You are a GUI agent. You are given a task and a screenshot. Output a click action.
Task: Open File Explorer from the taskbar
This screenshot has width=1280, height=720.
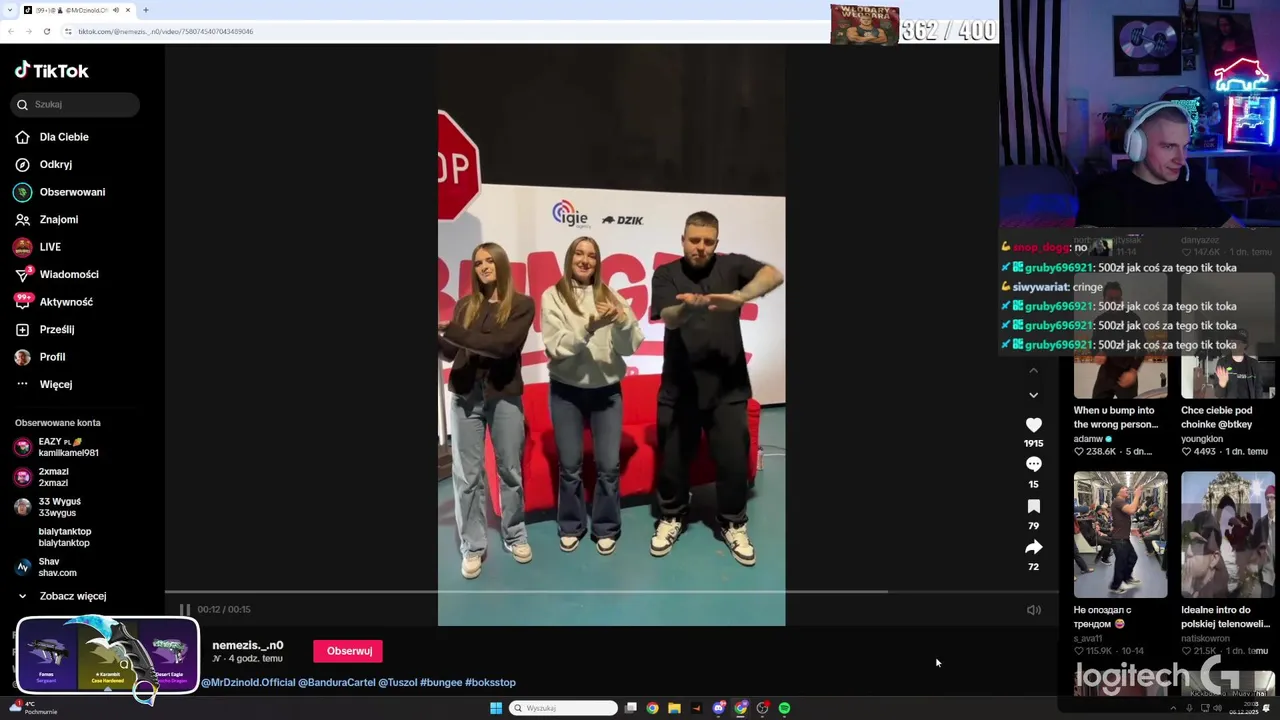point(674,708)
